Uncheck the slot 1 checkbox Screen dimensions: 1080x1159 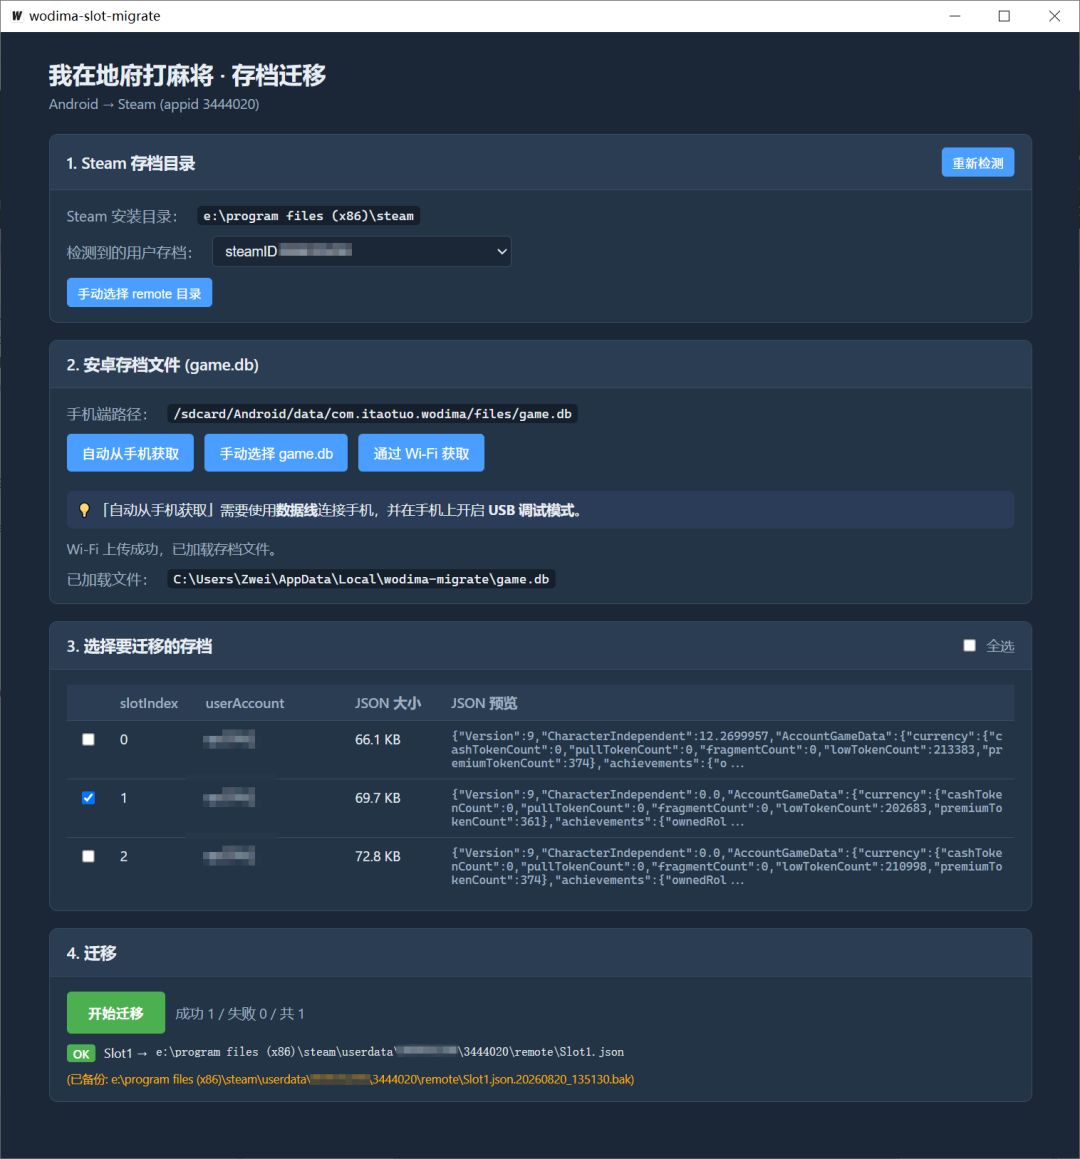(88, 798)
